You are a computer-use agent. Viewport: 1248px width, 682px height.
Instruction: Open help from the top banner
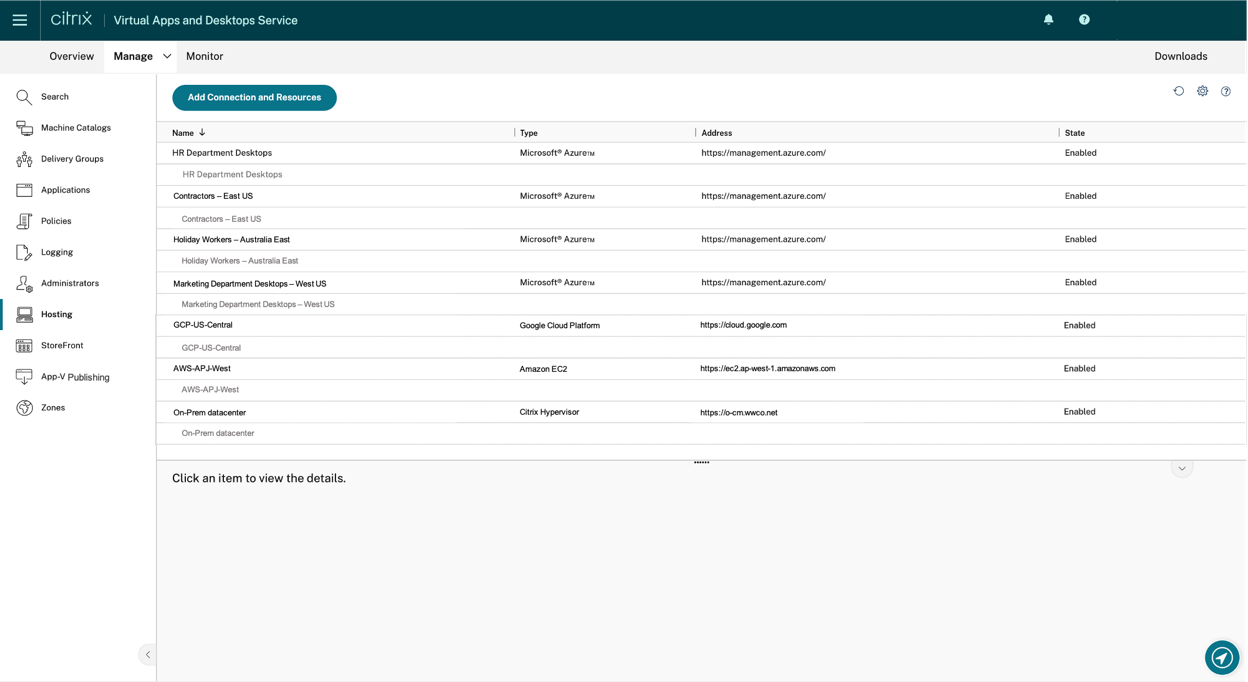(1084, 19)
